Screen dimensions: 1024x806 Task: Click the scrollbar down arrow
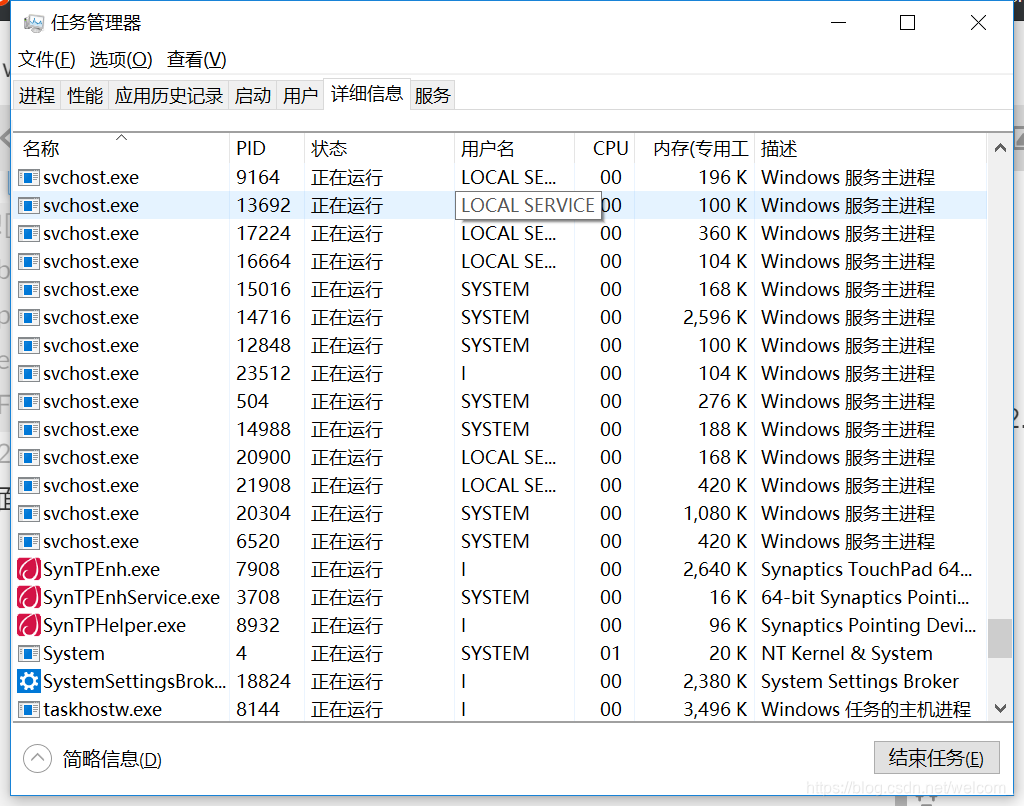[1000, 708]
